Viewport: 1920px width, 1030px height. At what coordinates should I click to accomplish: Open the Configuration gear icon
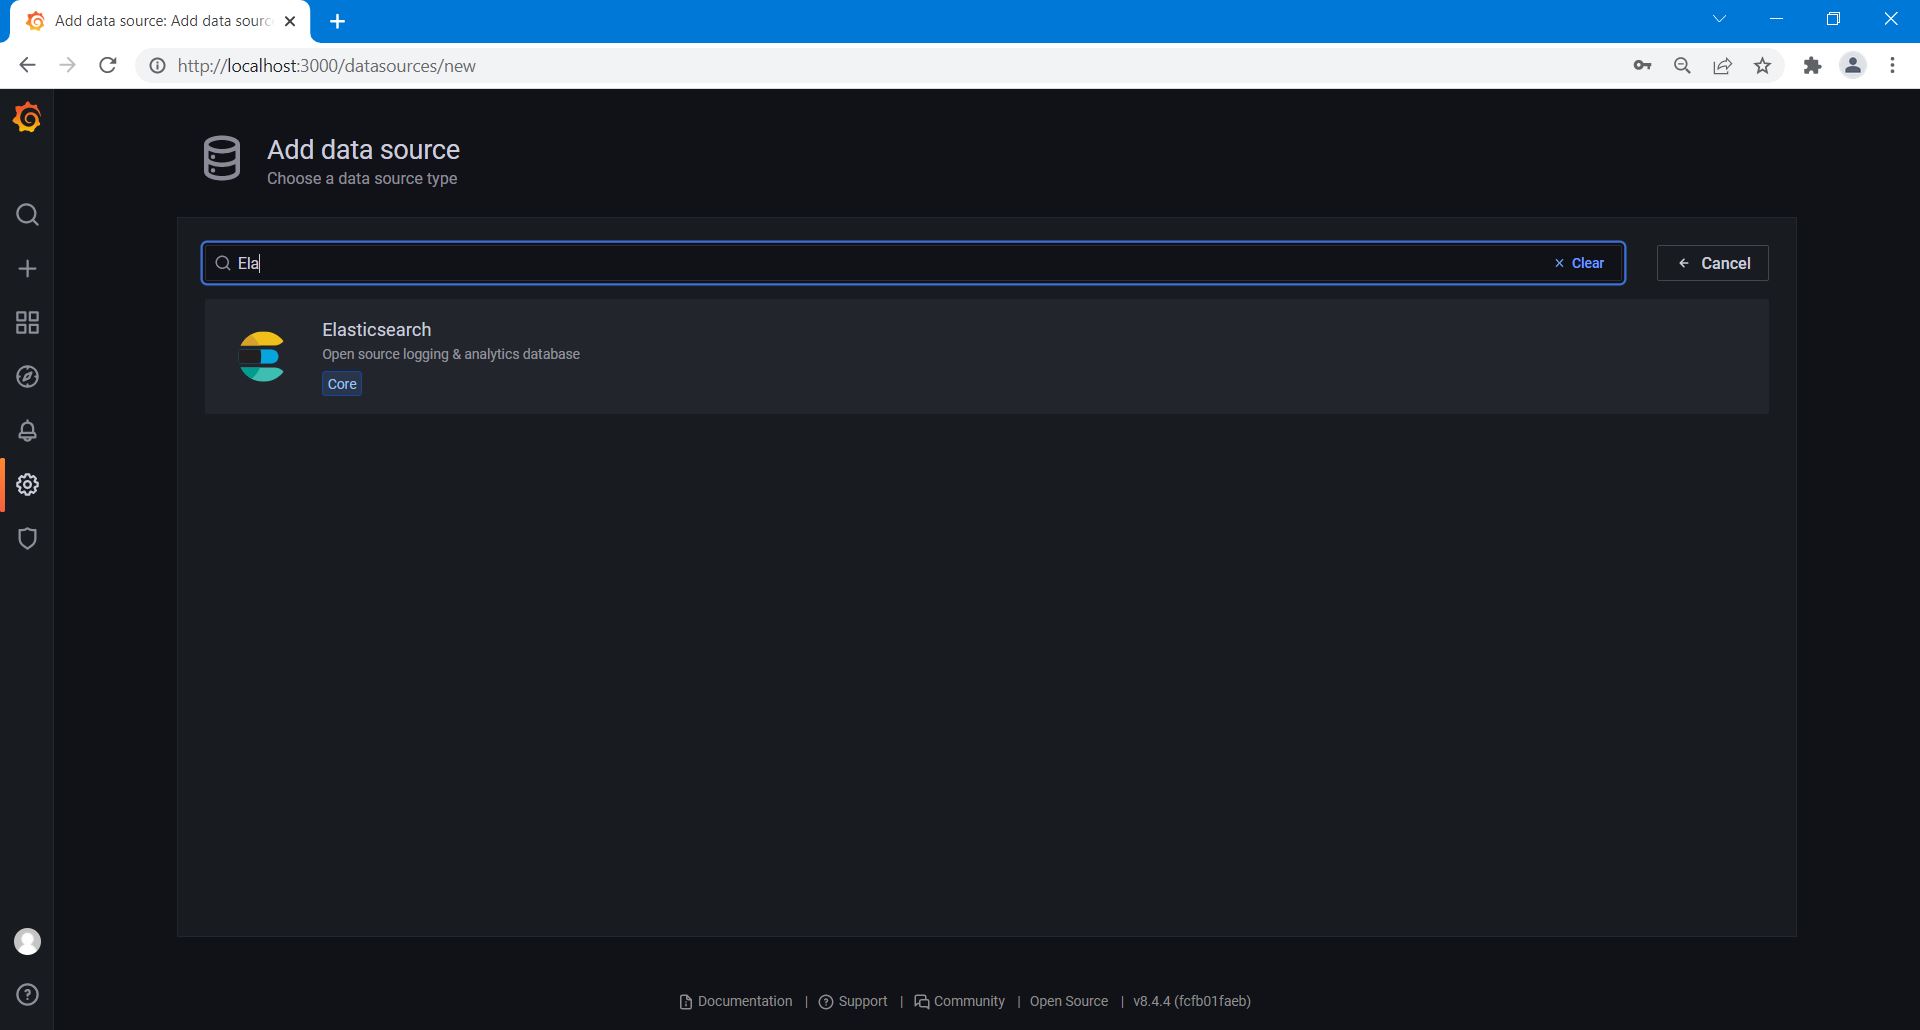tap(27, 485)
